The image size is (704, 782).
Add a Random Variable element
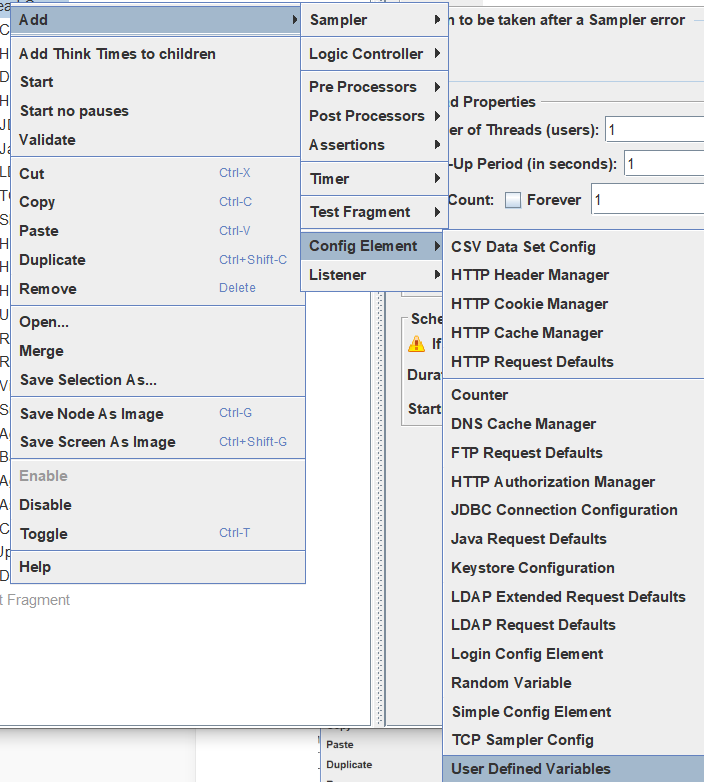(x=573, y=683)
